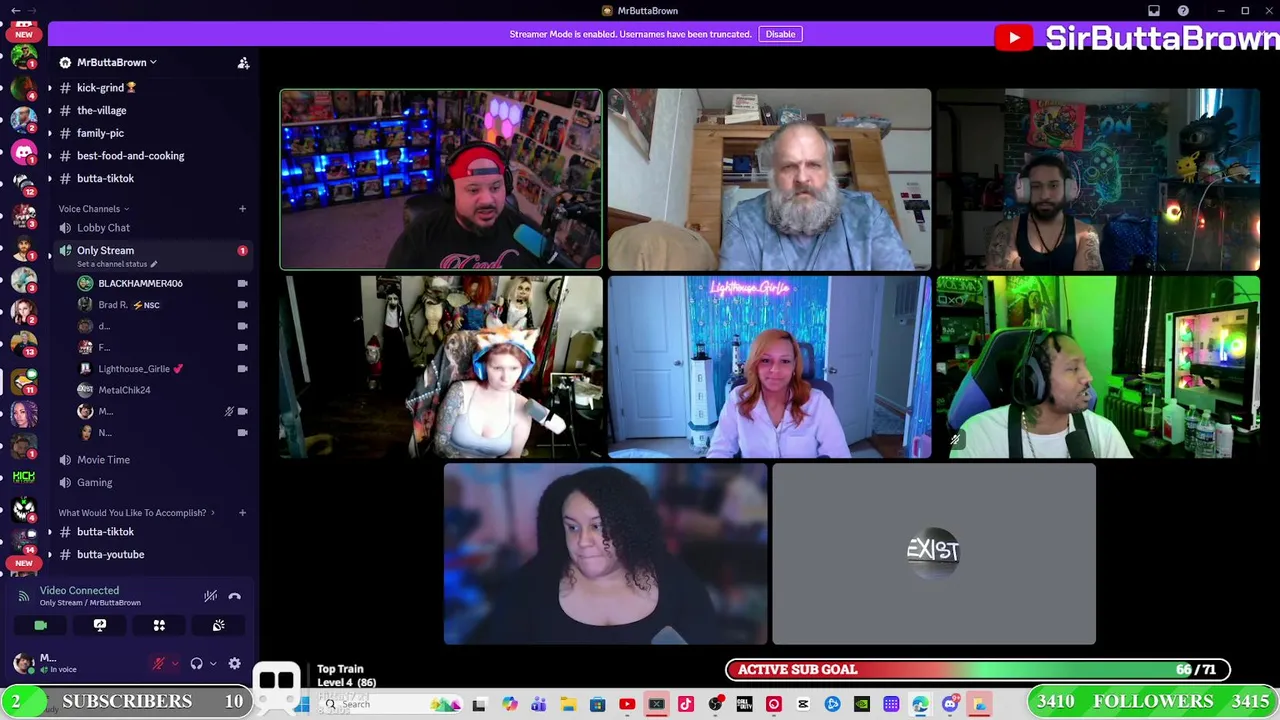Unmute the microphone in user panel
1280x720 pixels.
158,663
